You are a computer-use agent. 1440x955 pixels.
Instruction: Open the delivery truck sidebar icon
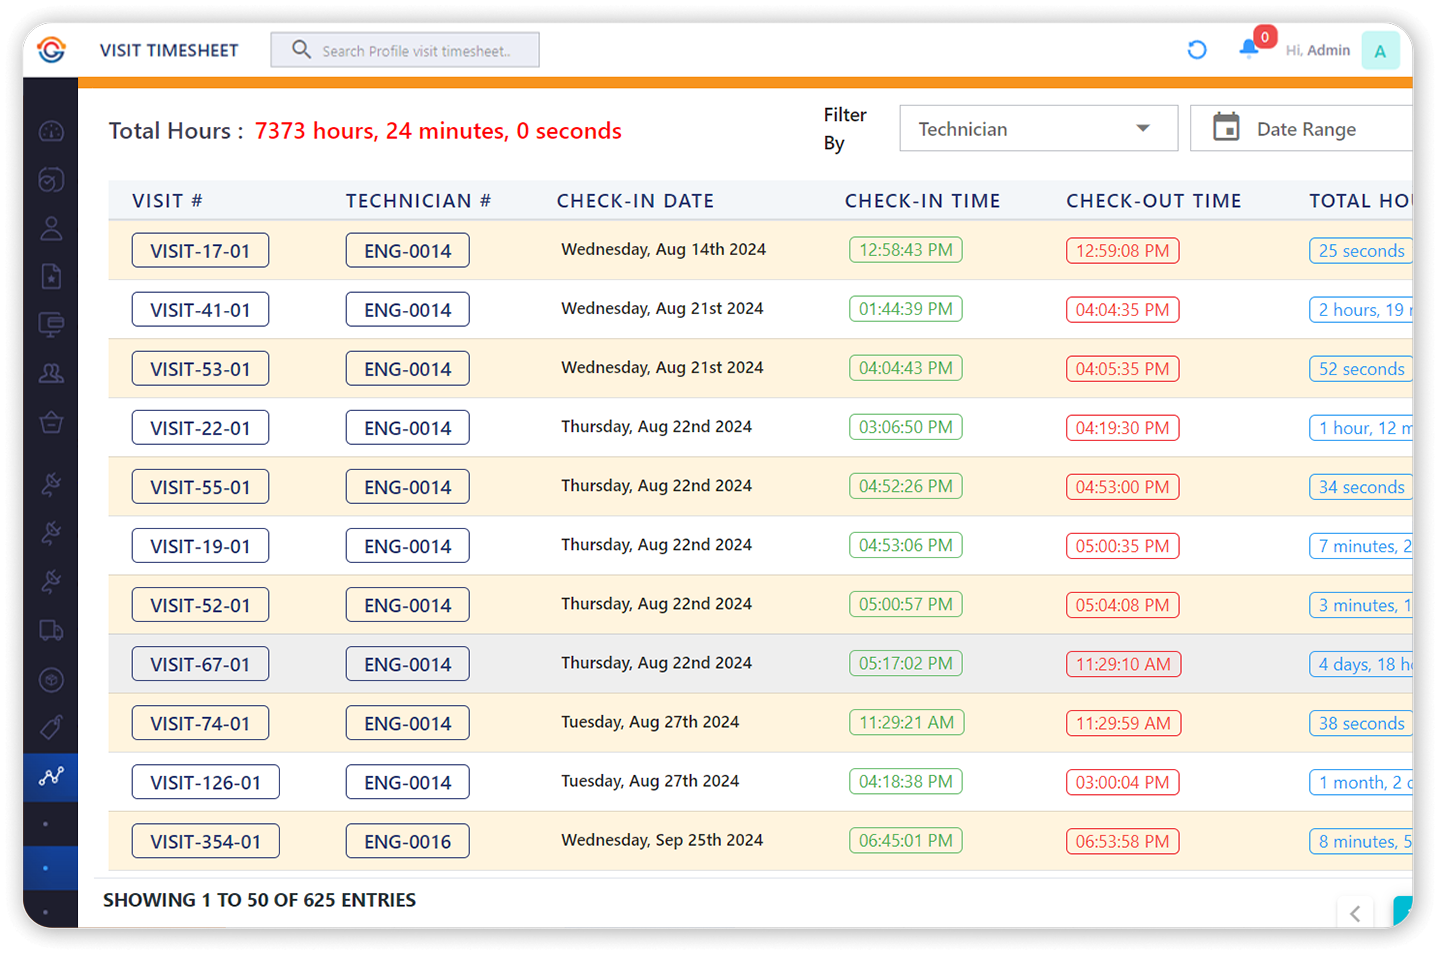(x=51, y=630)
